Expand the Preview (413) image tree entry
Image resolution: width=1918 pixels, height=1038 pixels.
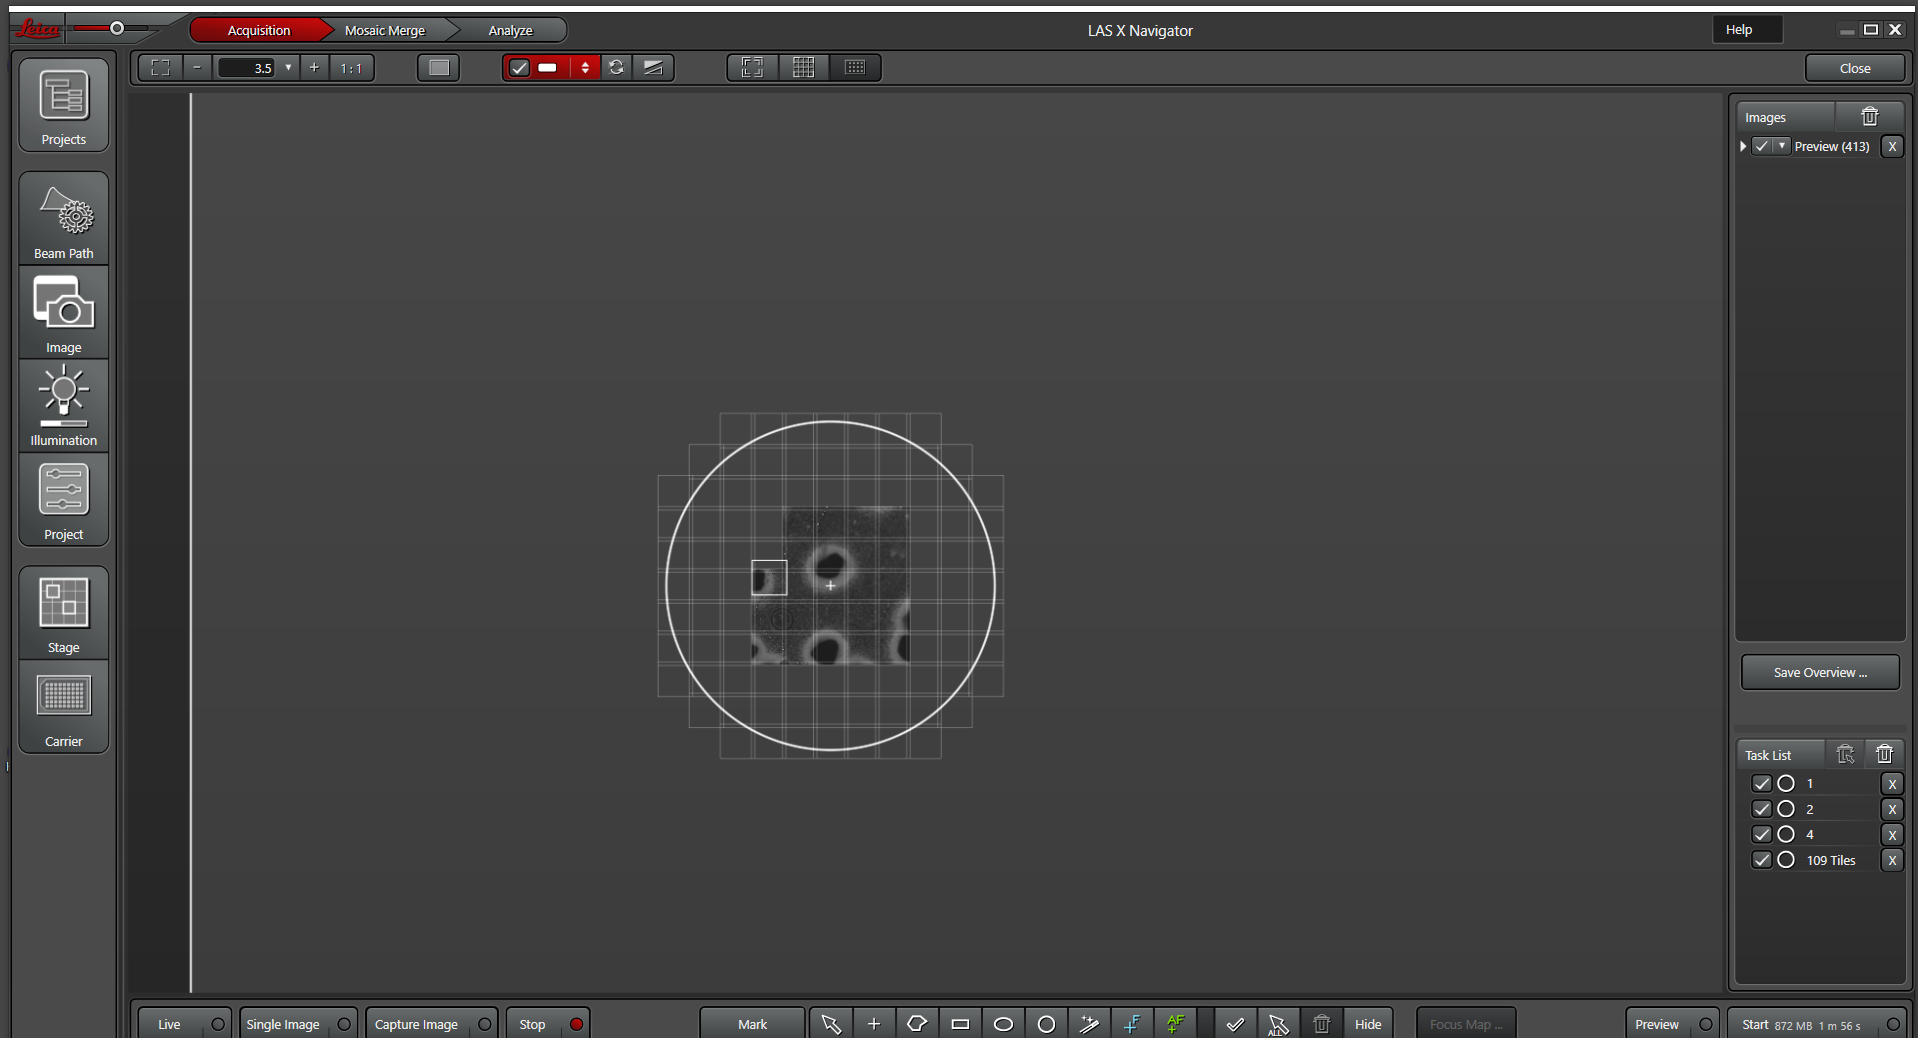click(x=1743, y=147)
